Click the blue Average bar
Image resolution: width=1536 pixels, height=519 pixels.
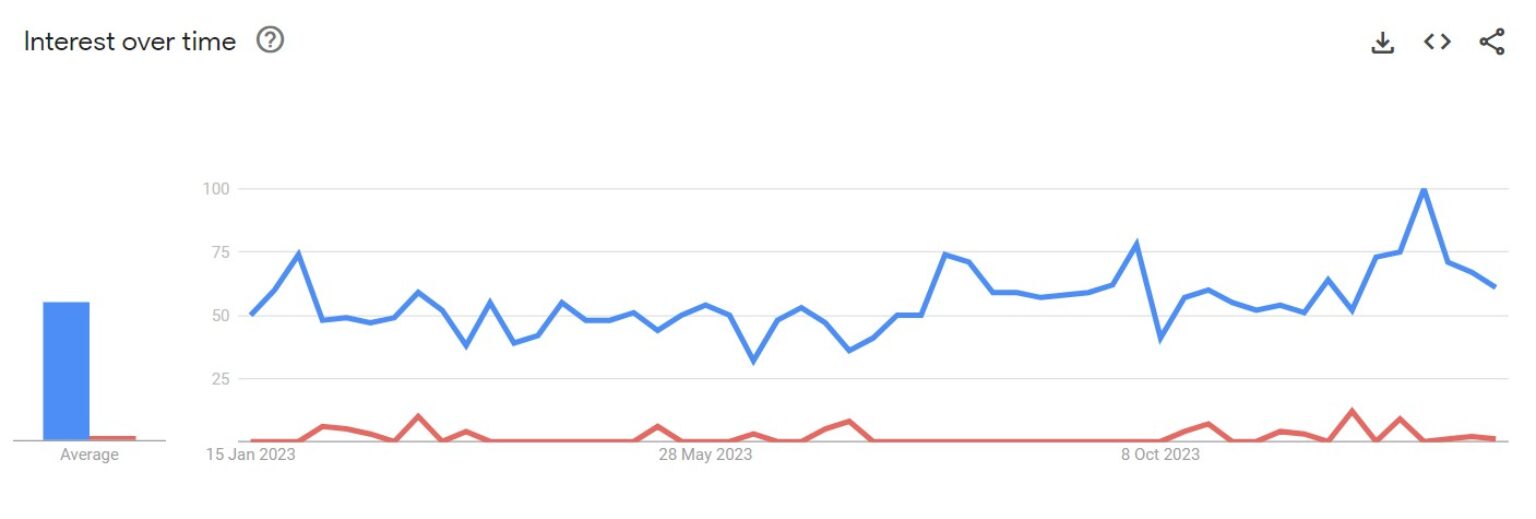(66, 370)
